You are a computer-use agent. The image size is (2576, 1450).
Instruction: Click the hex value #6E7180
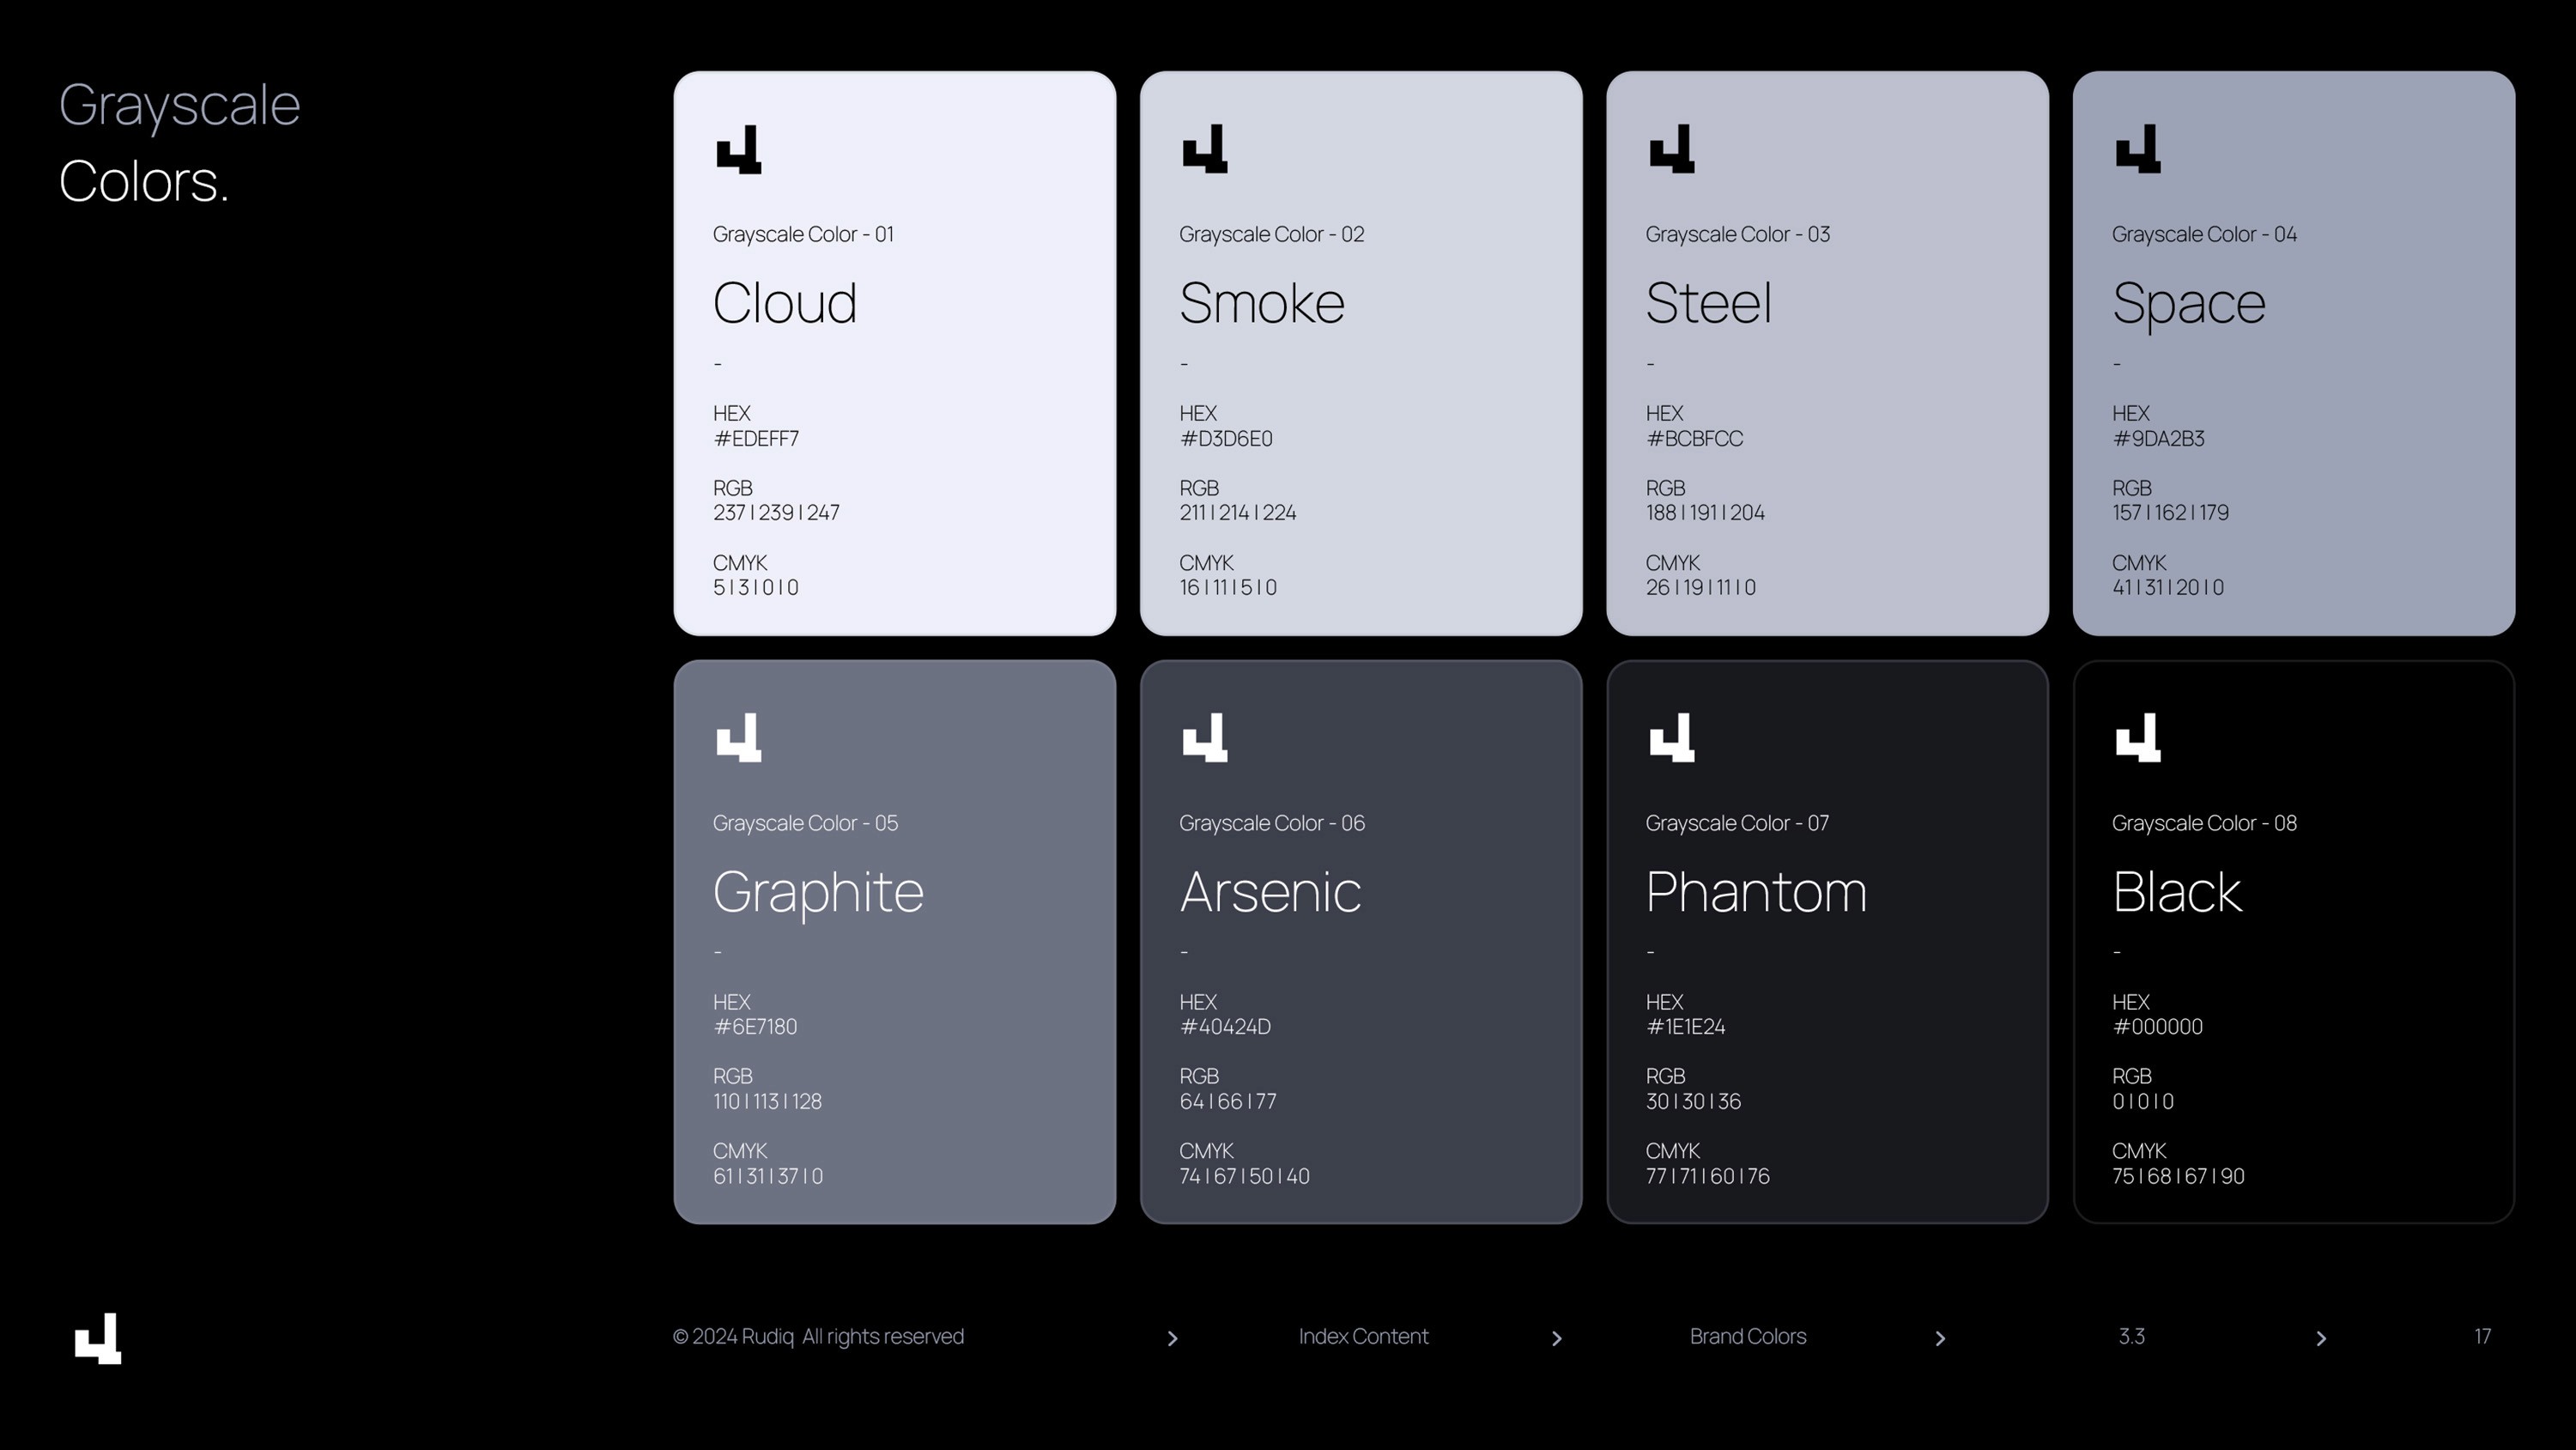click(755, 1027)
